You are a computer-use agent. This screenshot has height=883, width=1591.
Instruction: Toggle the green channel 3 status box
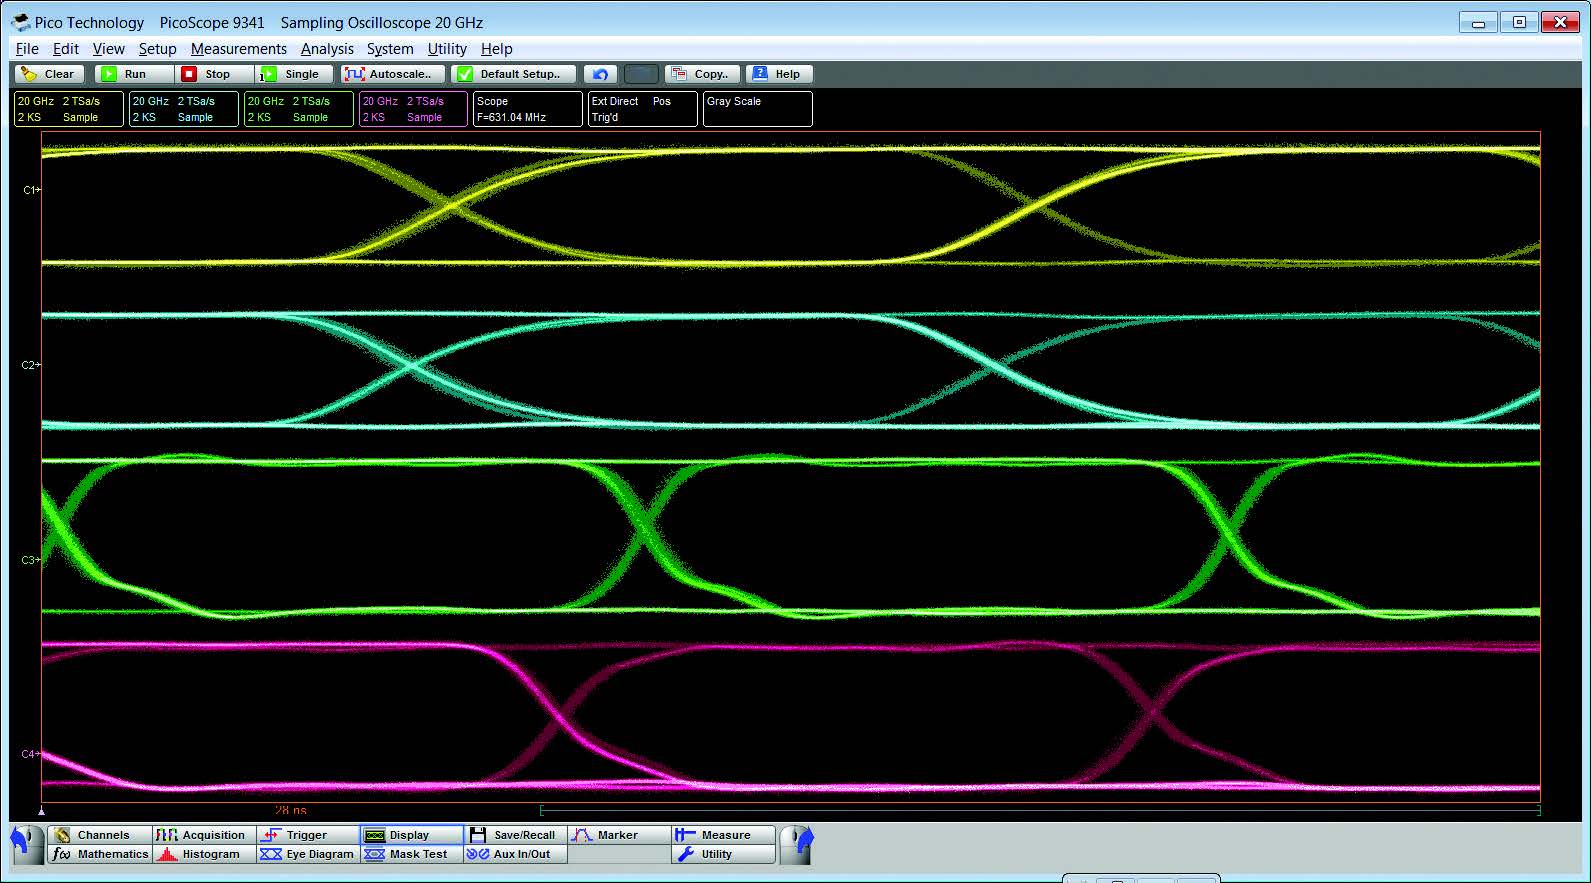point(298,109)
